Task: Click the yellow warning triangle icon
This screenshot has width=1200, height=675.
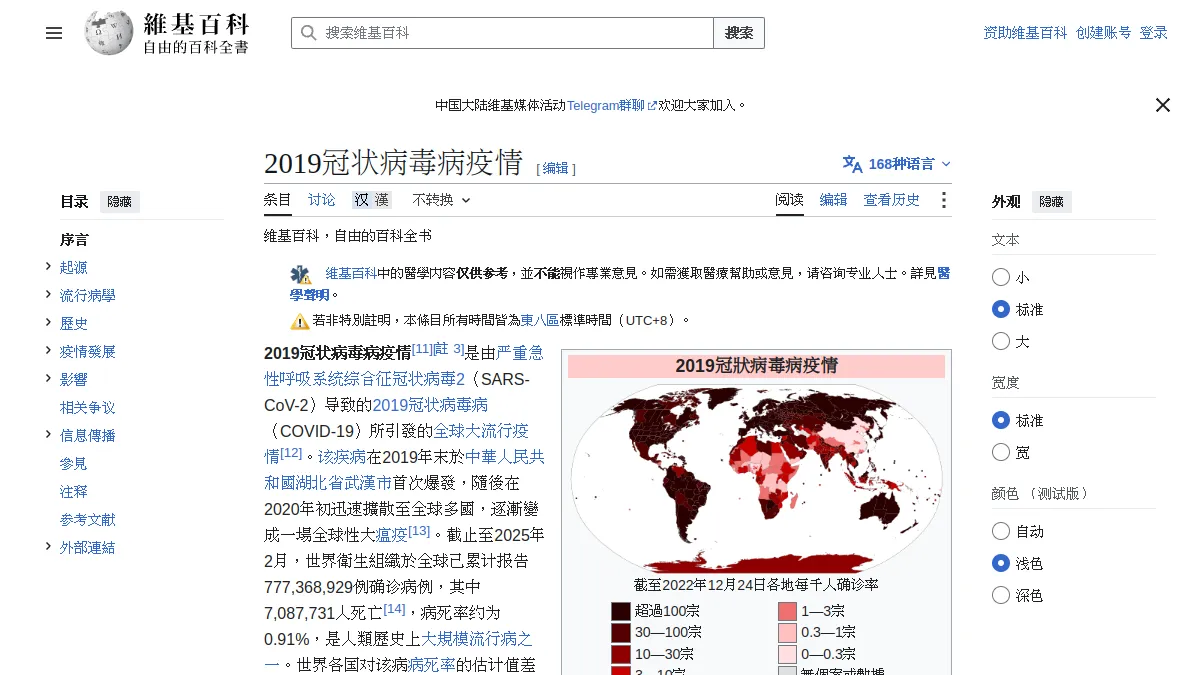Action: (300, 321)
